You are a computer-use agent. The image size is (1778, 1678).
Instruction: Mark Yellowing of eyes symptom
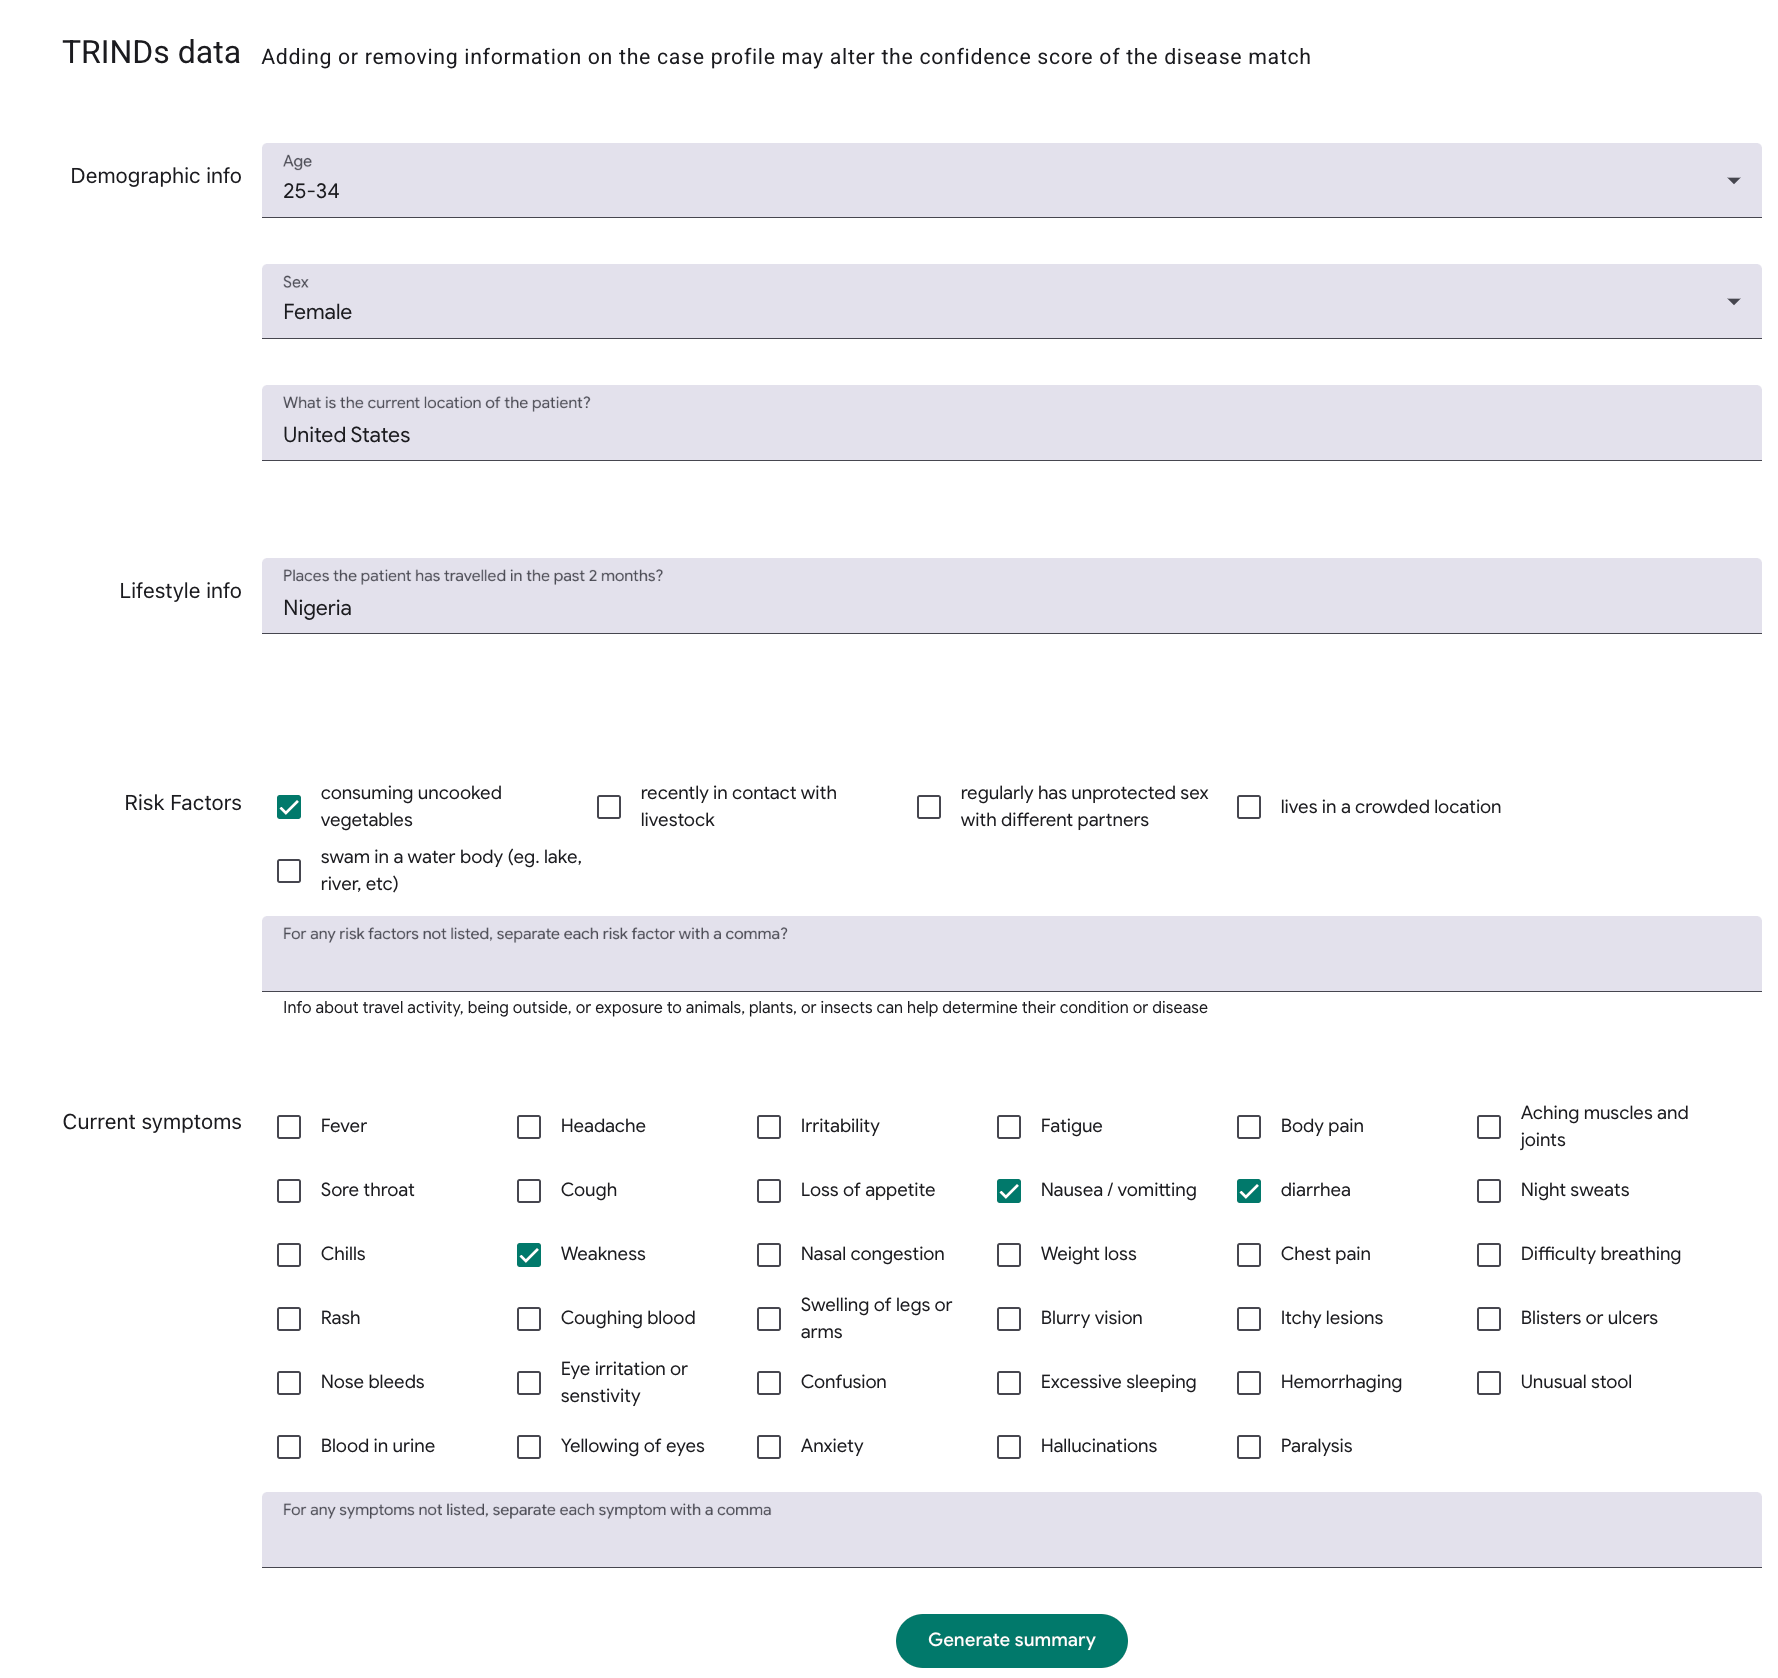pyautogui.click(x=529, y=1447)
